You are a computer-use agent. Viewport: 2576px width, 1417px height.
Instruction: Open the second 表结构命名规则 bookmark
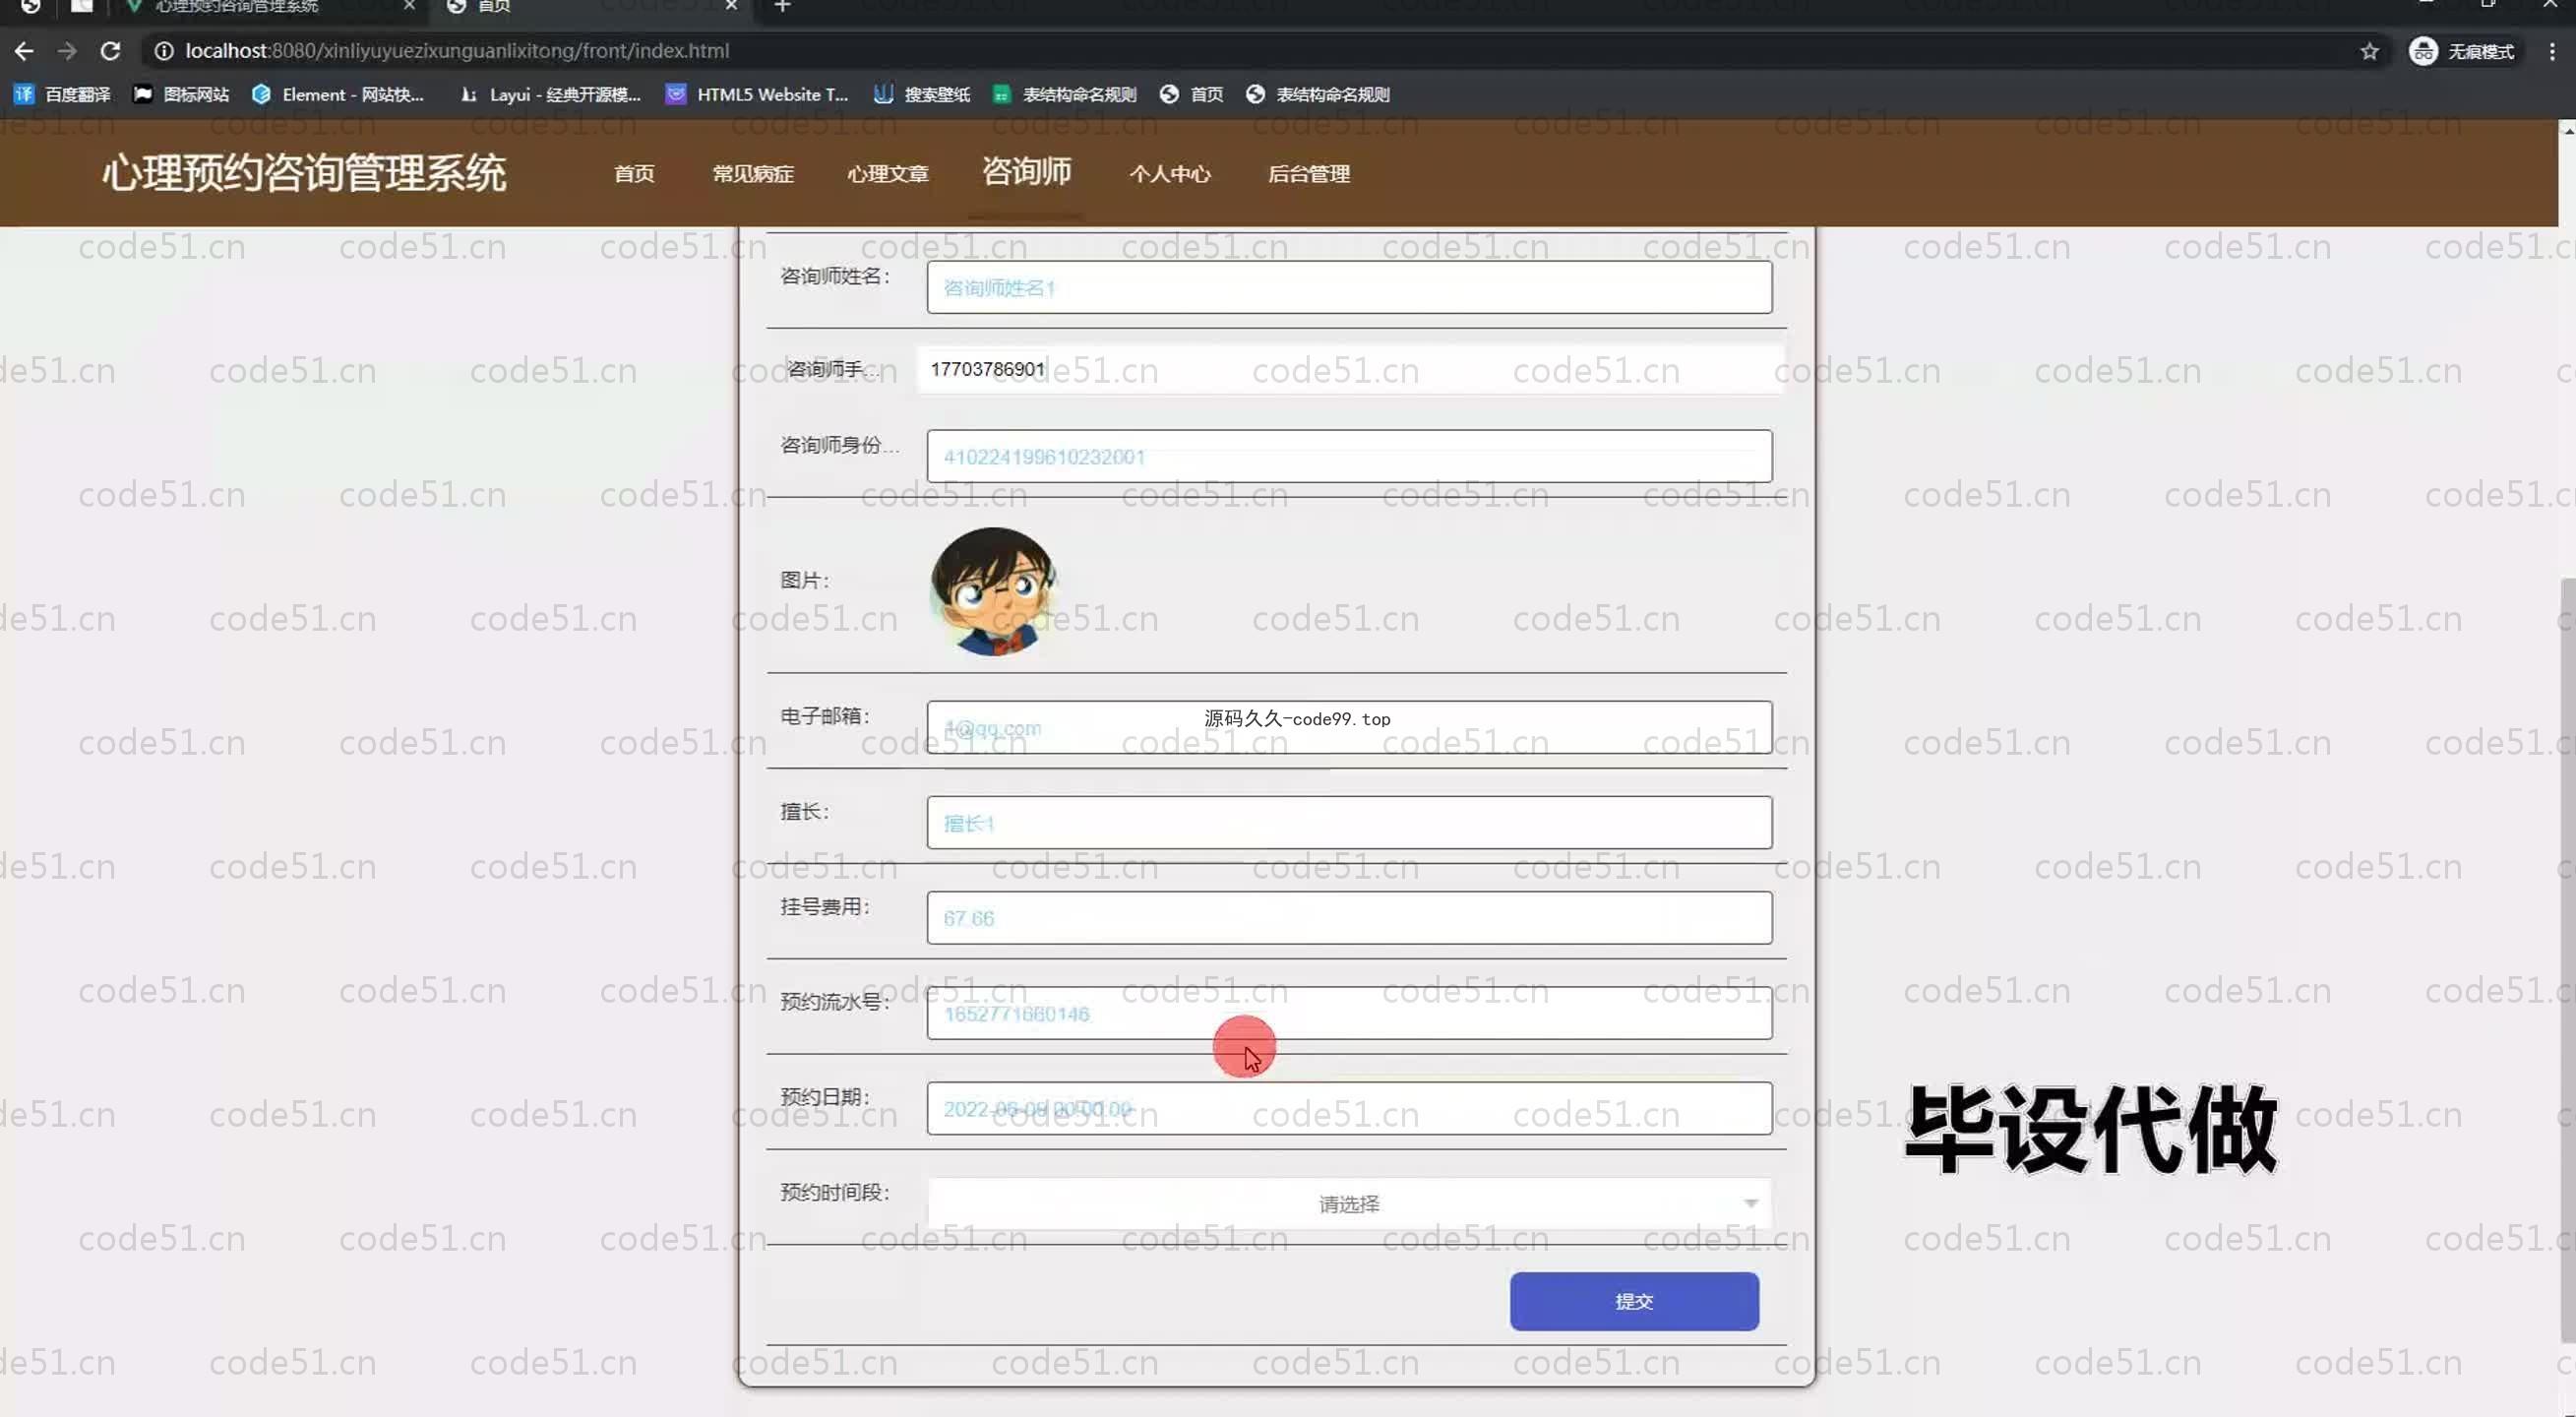tap(1318, 94)
